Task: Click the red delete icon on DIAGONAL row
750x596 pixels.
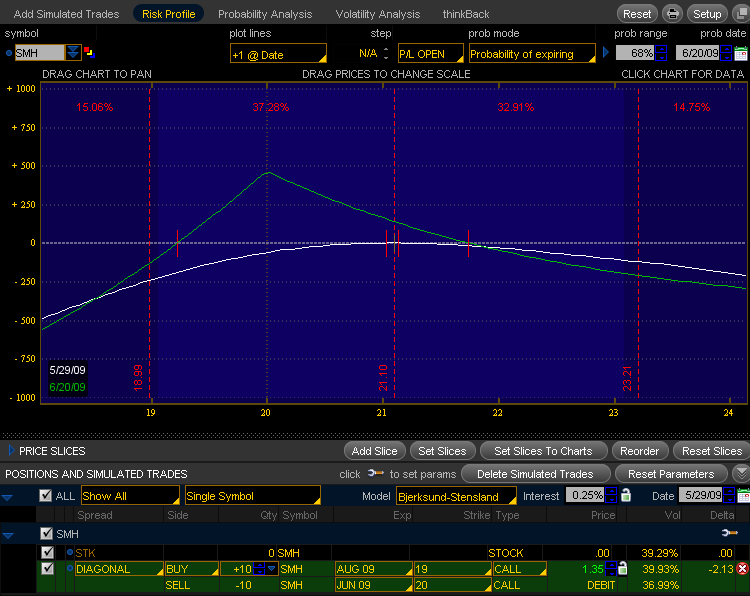Action: coord(742,569)
